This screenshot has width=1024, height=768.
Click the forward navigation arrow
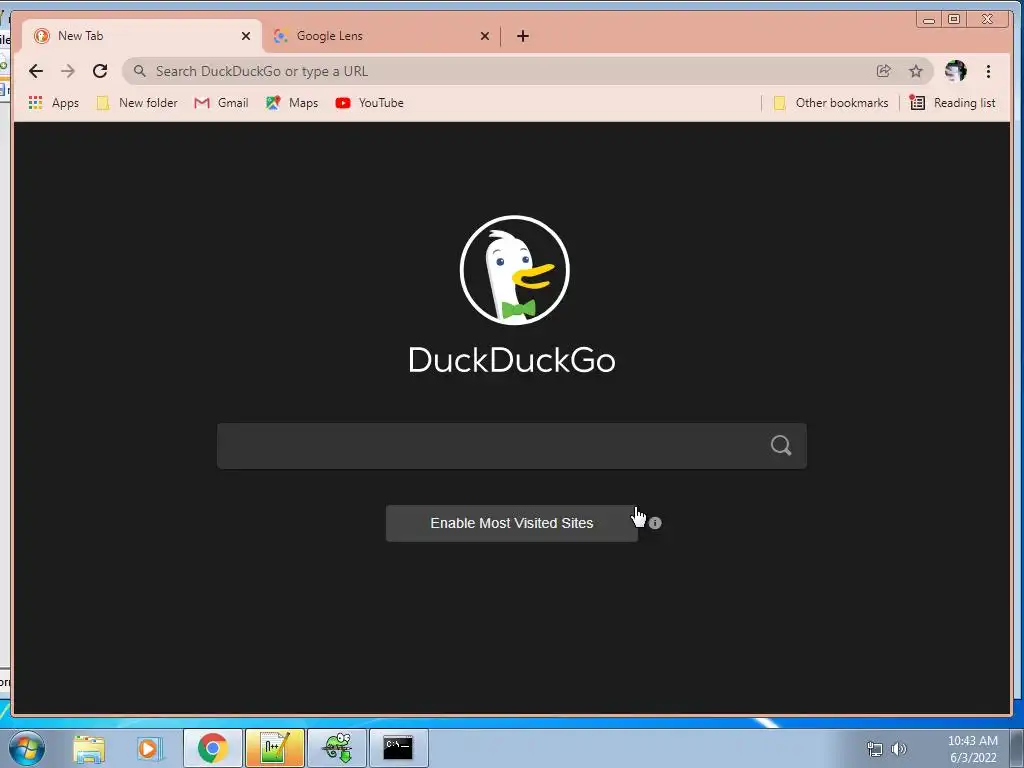(x=68, y=71)
